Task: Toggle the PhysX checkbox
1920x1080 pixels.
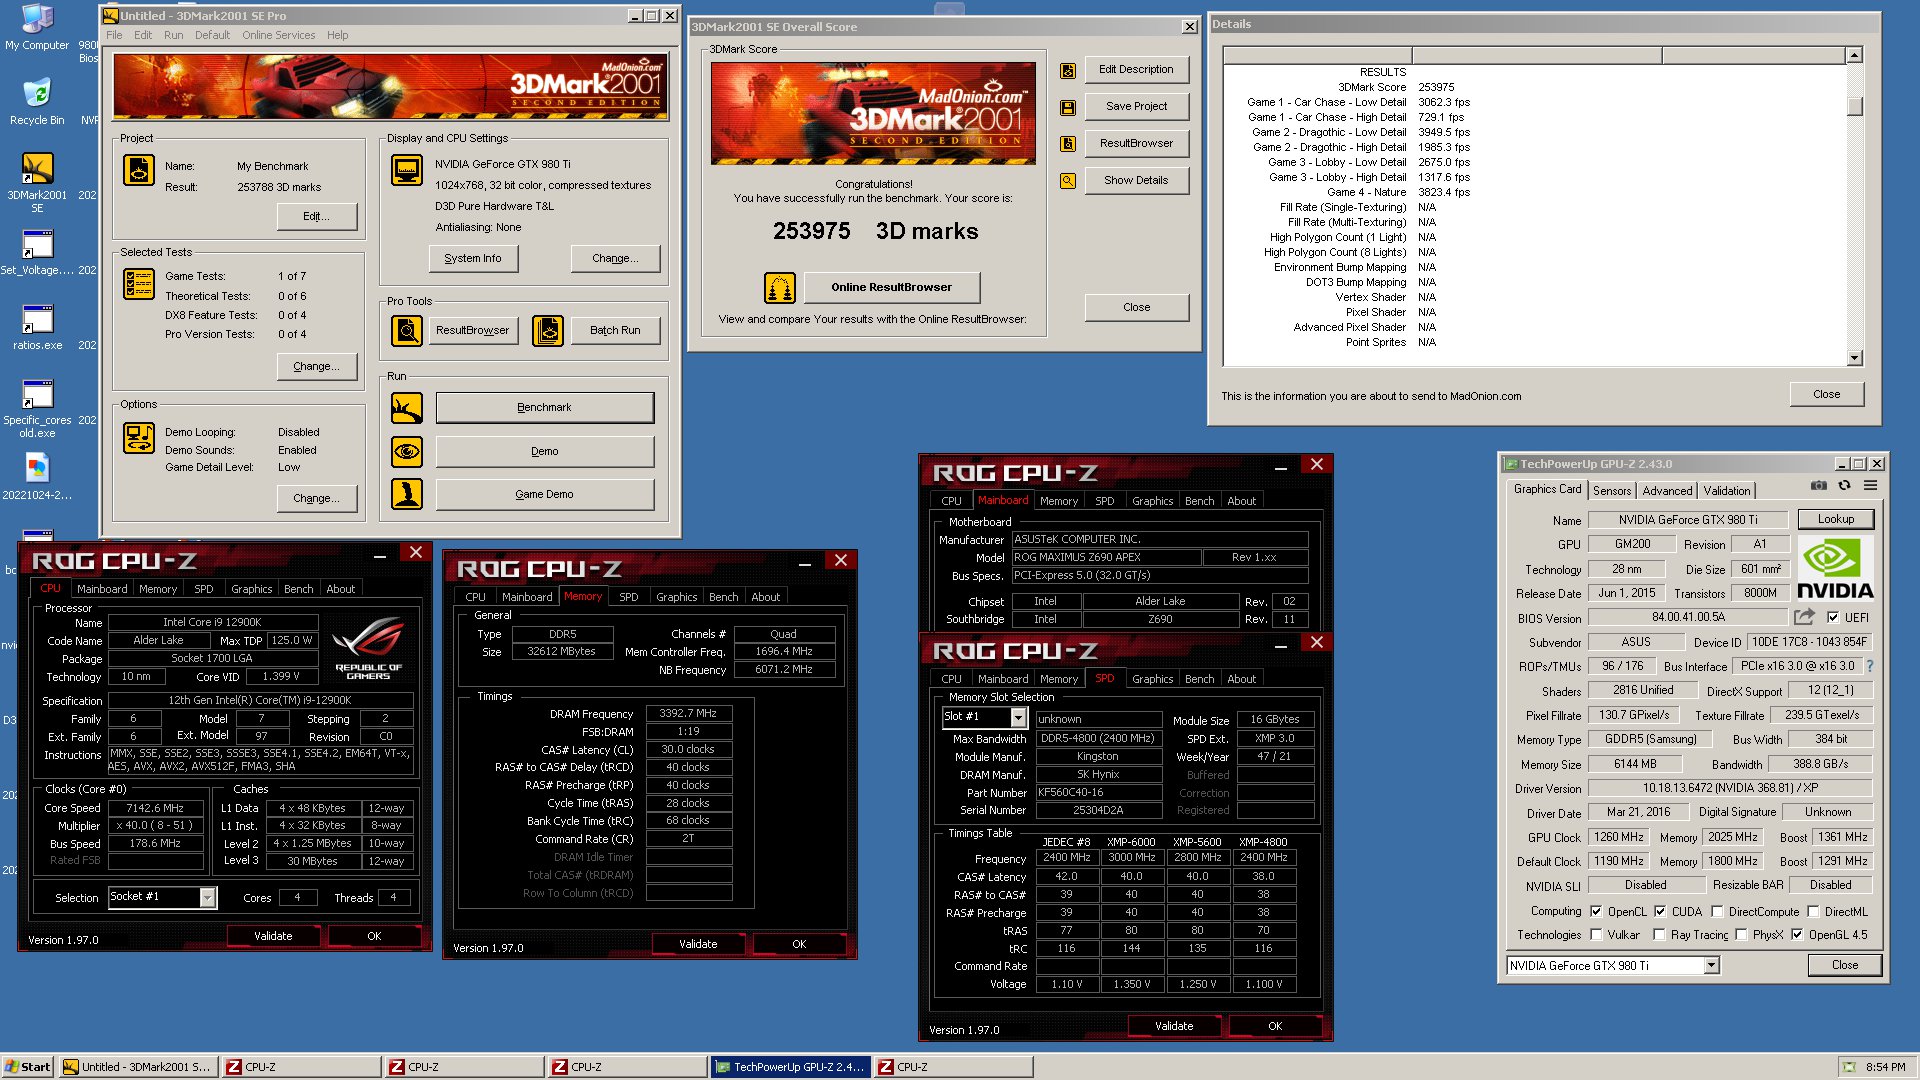Action: pos(1741,935)
